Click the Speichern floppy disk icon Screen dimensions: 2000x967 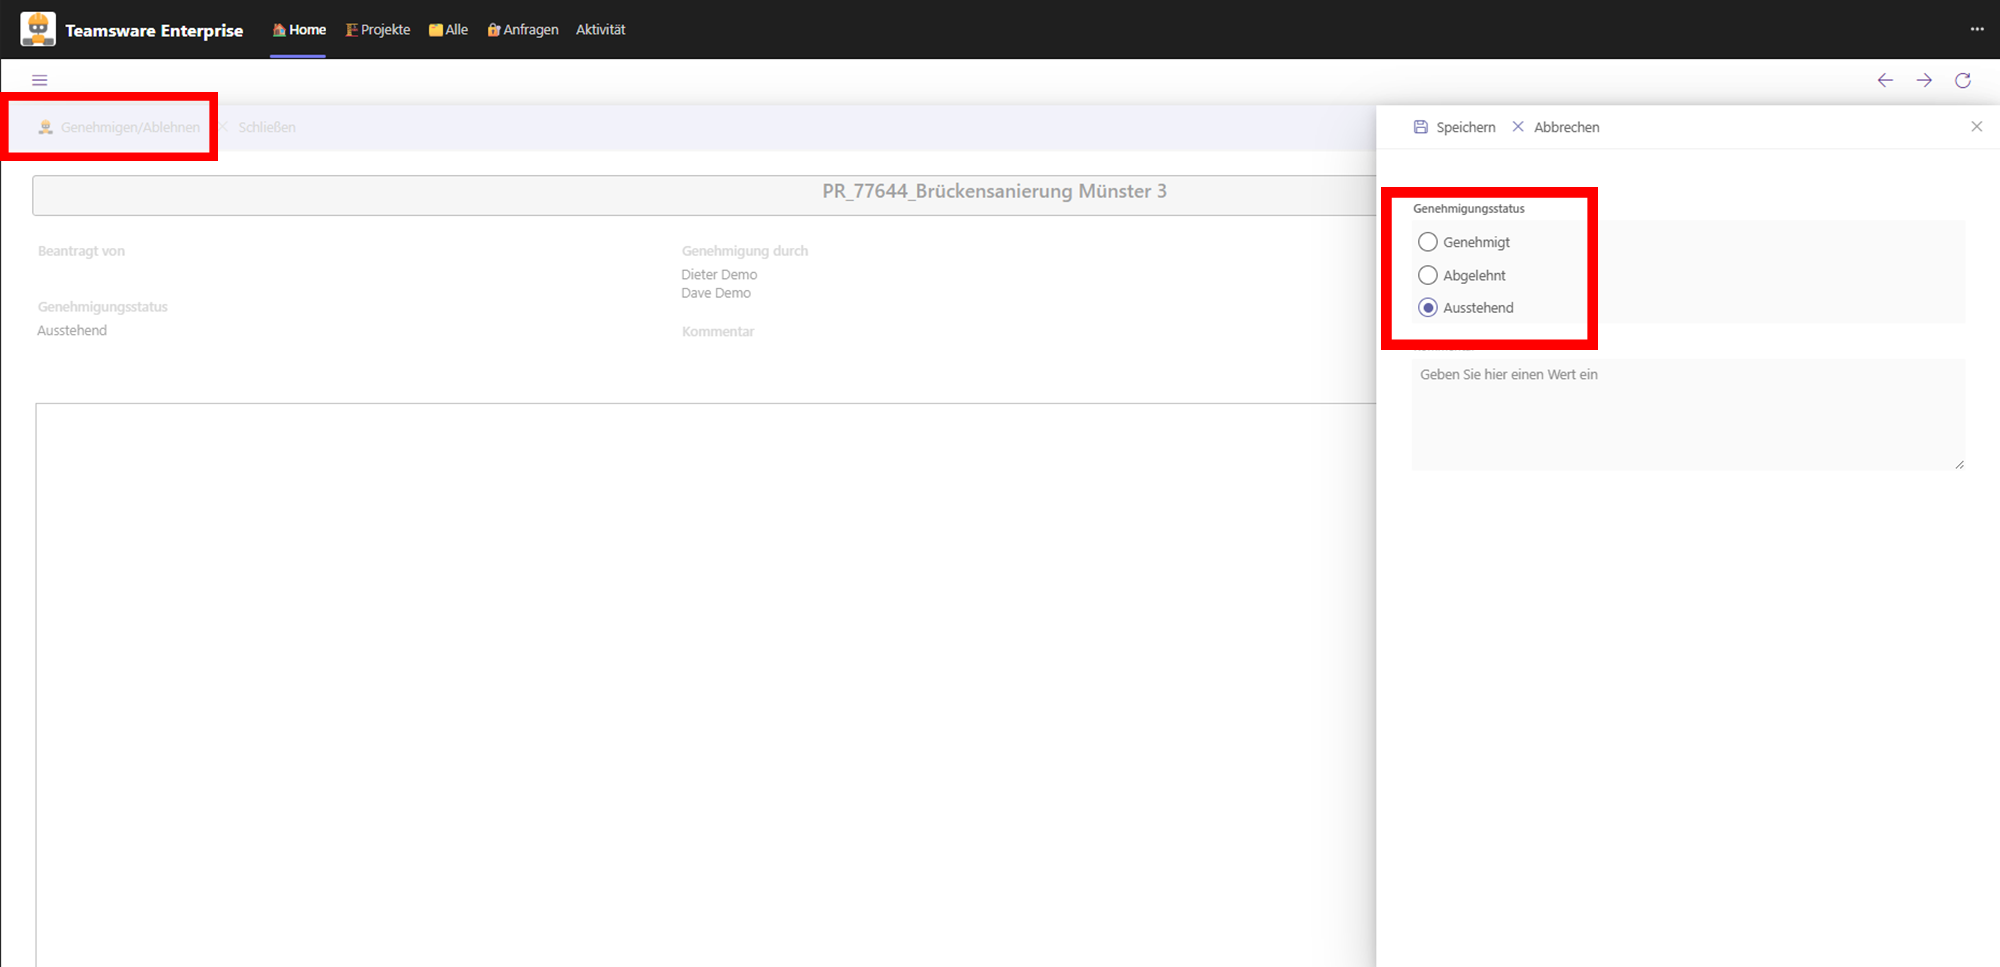(1420, 127)
